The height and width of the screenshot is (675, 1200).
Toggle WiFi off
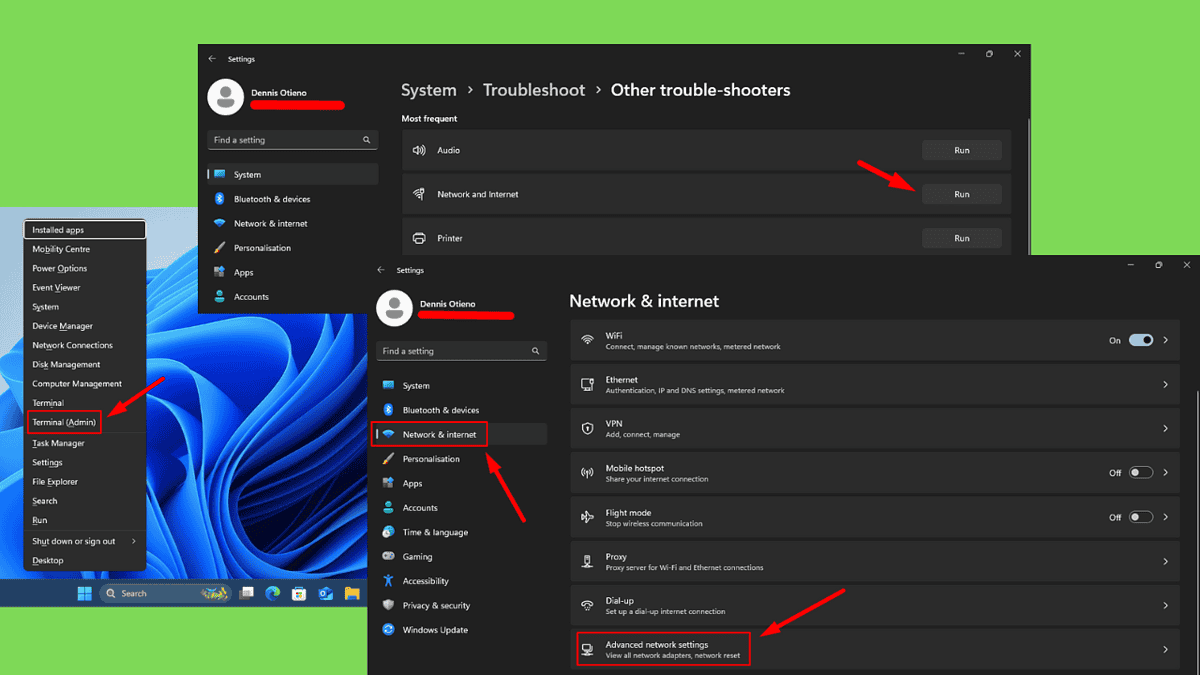tap(1140, 340)
